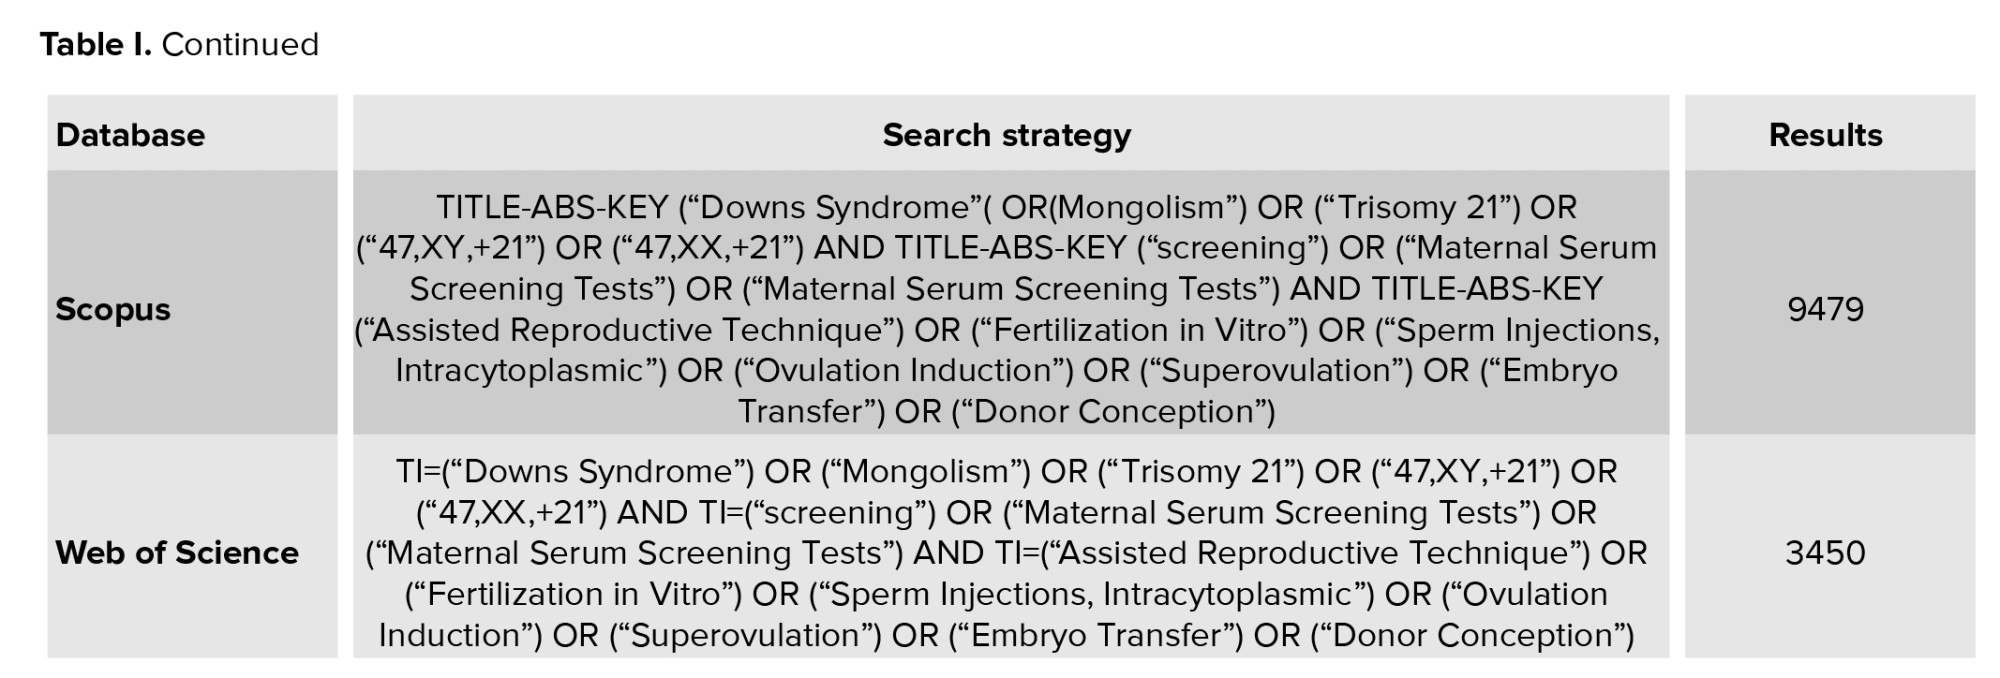The height and width of the screenshot is (678, 2000).
Task: Click "Embryo Transfer" in Web of Science strategy
Action: [x=1096, y=636]
